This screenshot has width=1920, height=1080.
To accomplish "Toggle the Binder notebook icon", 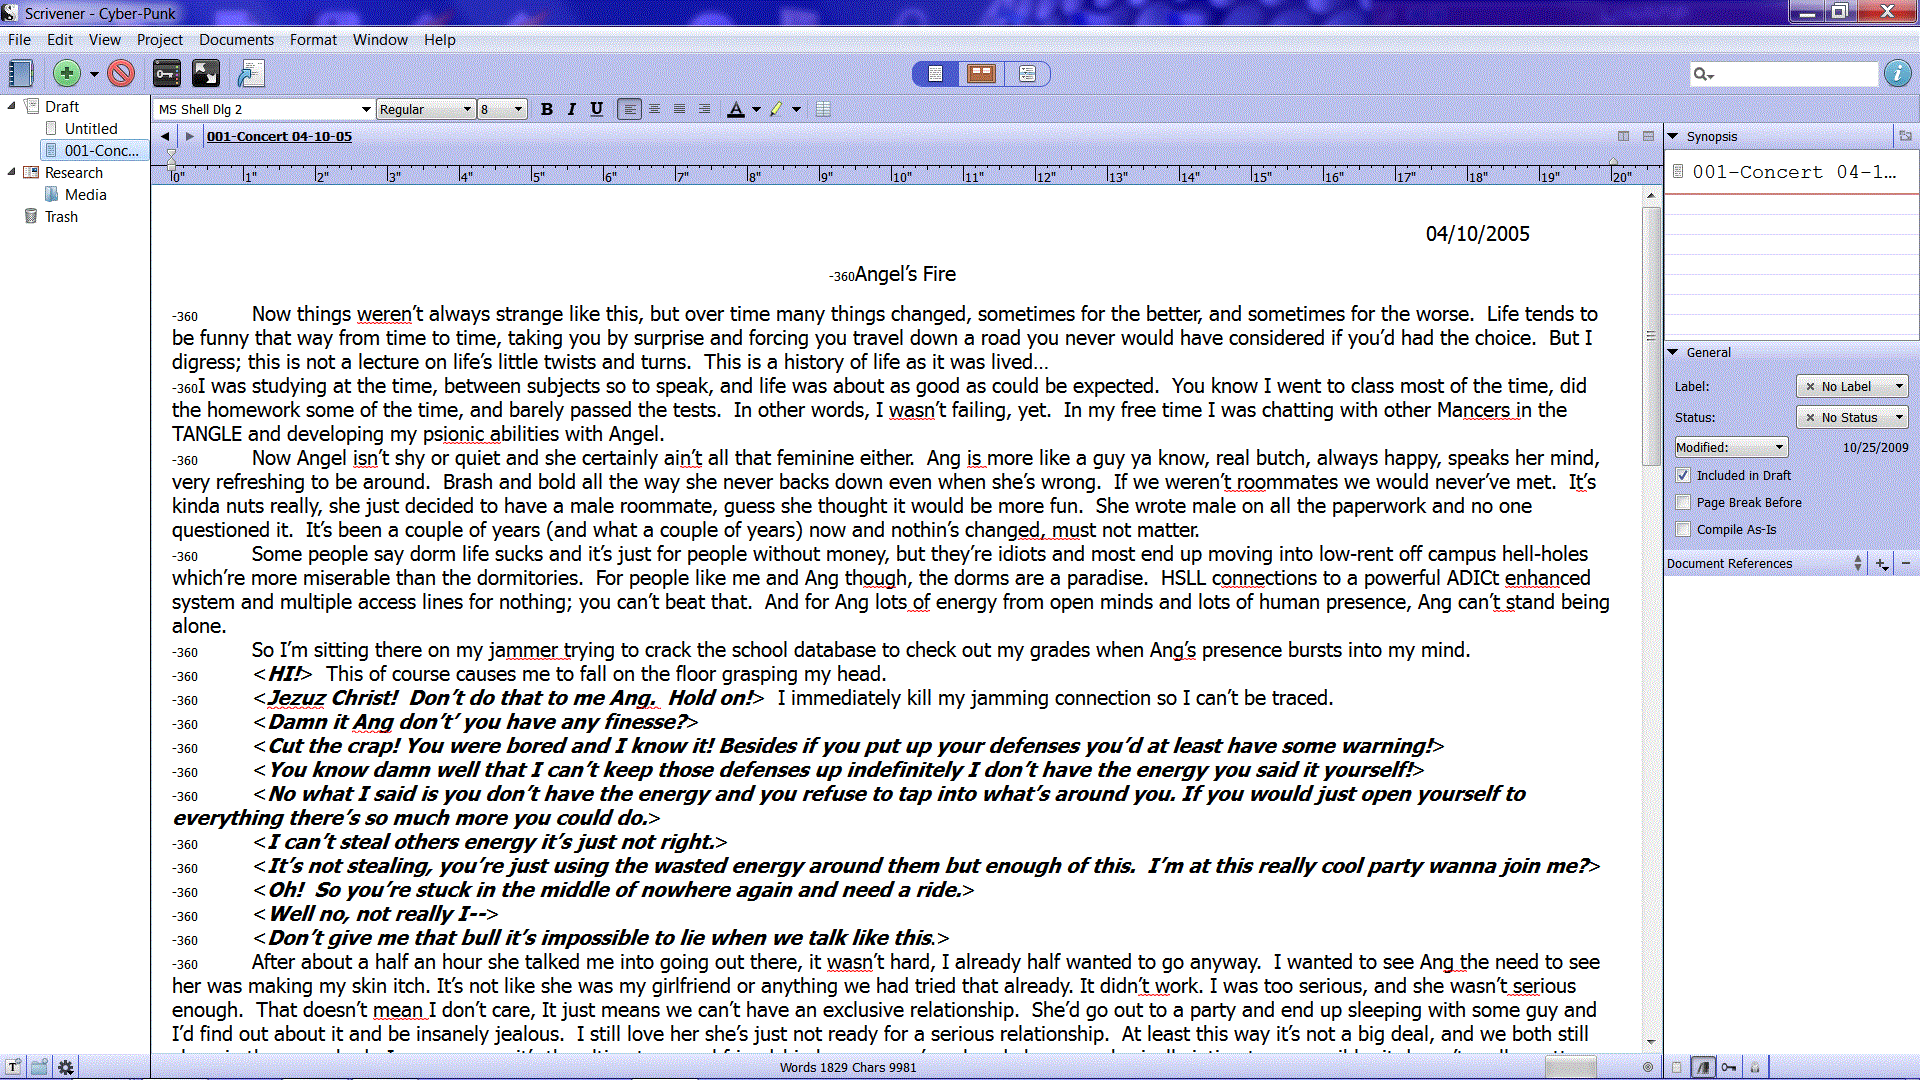I will [21, 73].
